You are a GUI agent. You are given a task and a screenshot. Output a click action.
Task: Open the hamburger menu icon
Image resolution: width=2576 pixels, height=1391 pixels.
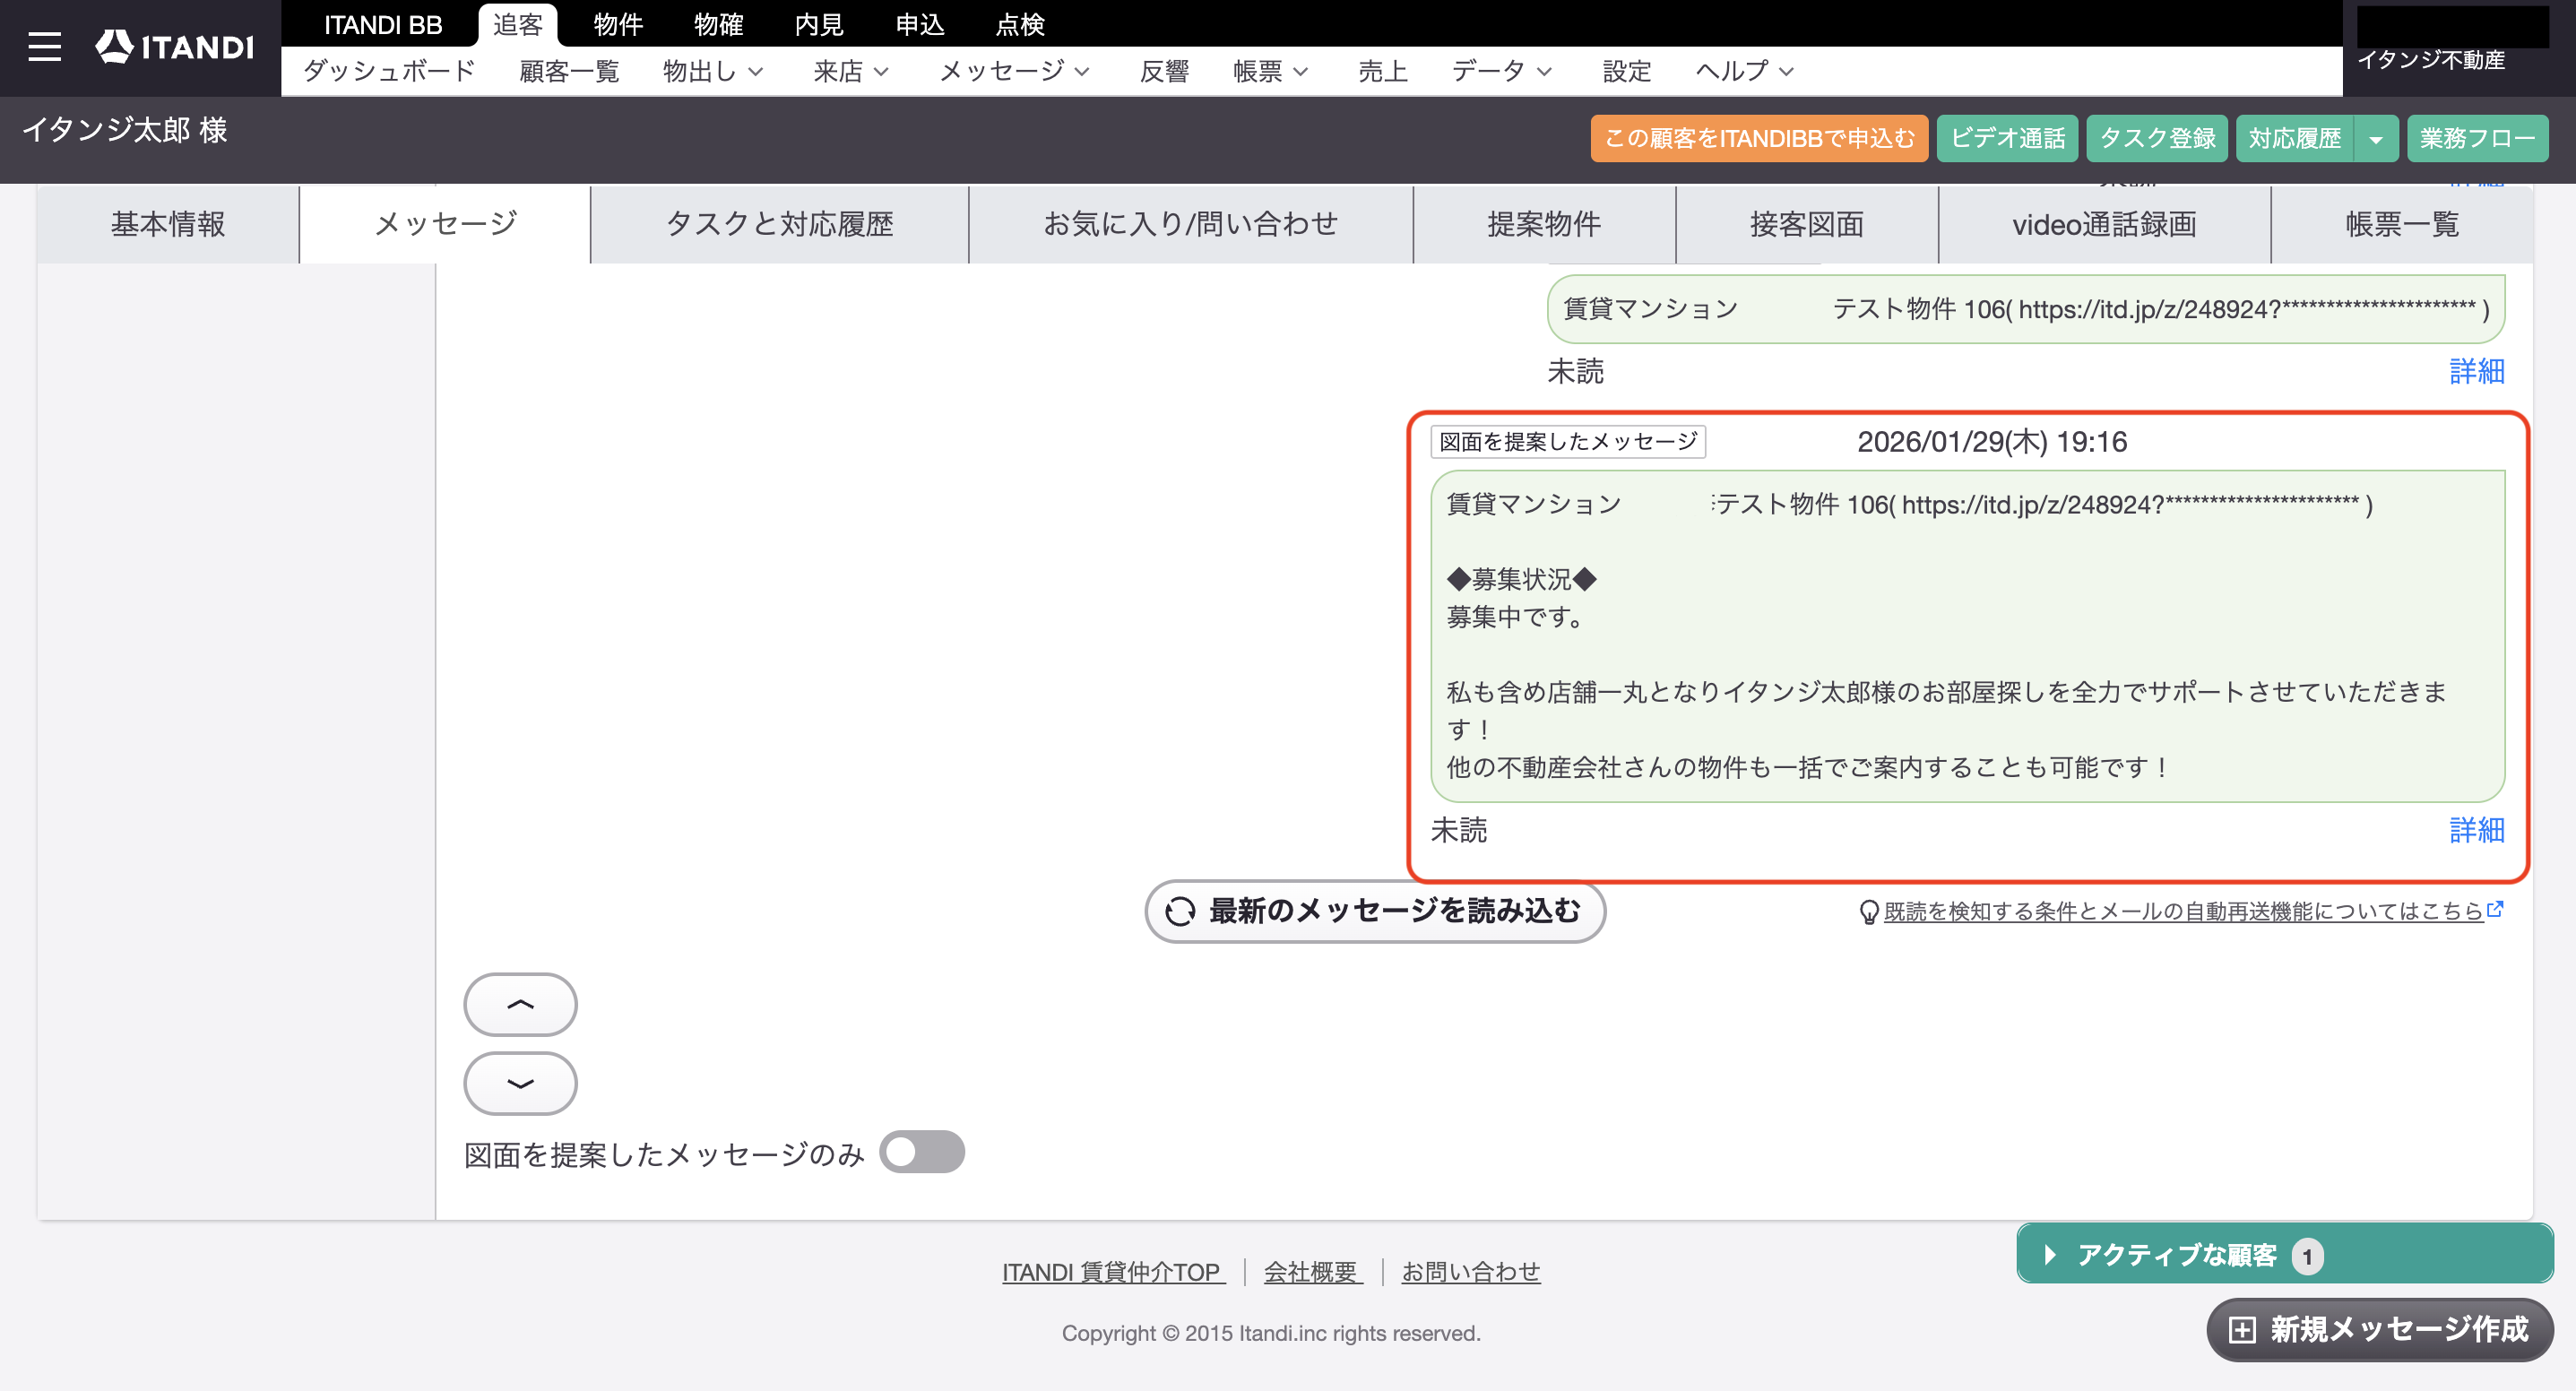(x=44, y=46)
